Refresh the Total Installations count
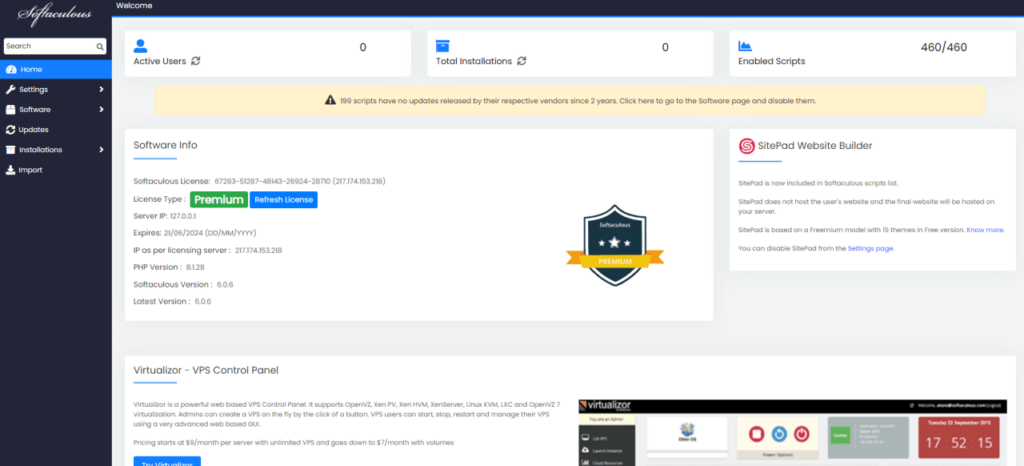 522,61
